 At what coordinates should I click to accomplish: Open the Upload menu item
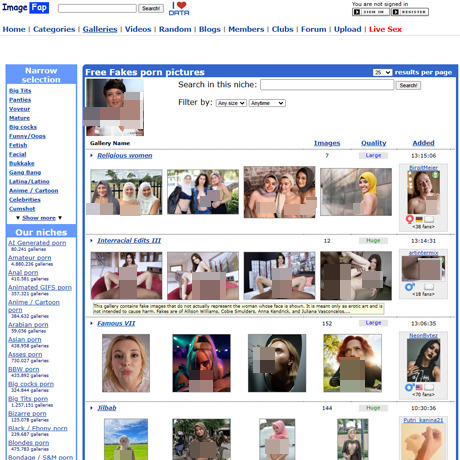coord(348,29)
